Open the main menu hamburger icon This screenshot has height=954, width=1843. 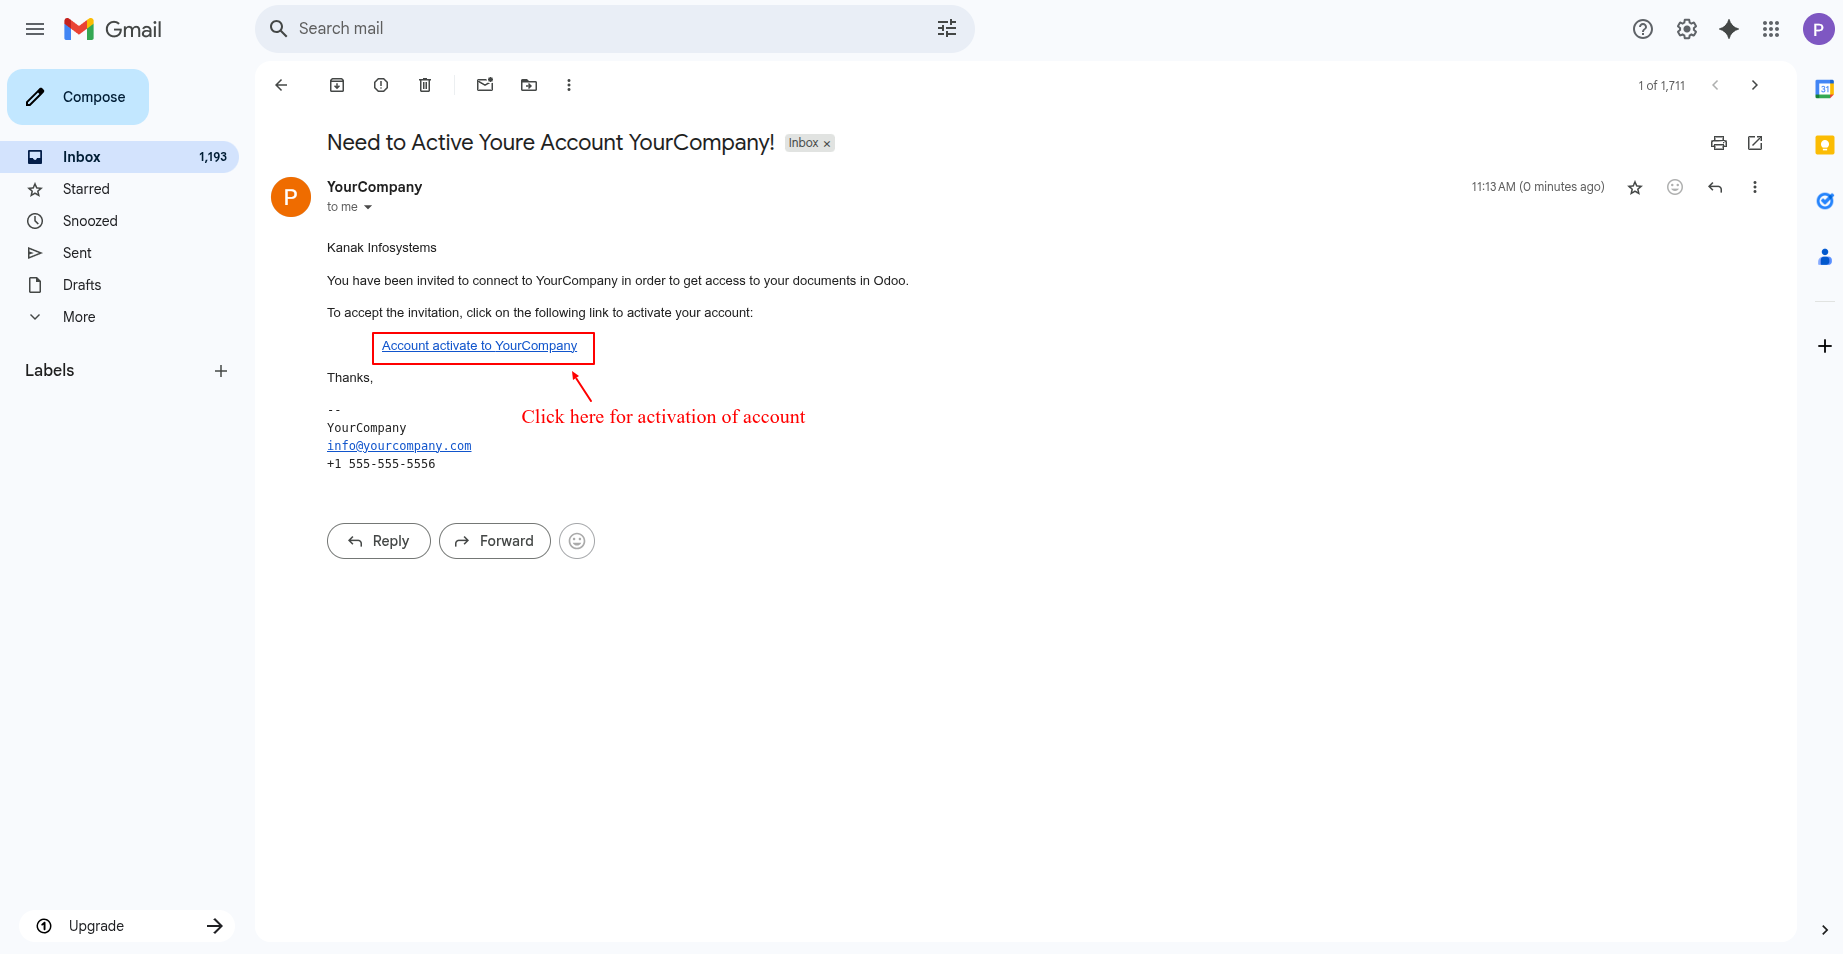35,29
